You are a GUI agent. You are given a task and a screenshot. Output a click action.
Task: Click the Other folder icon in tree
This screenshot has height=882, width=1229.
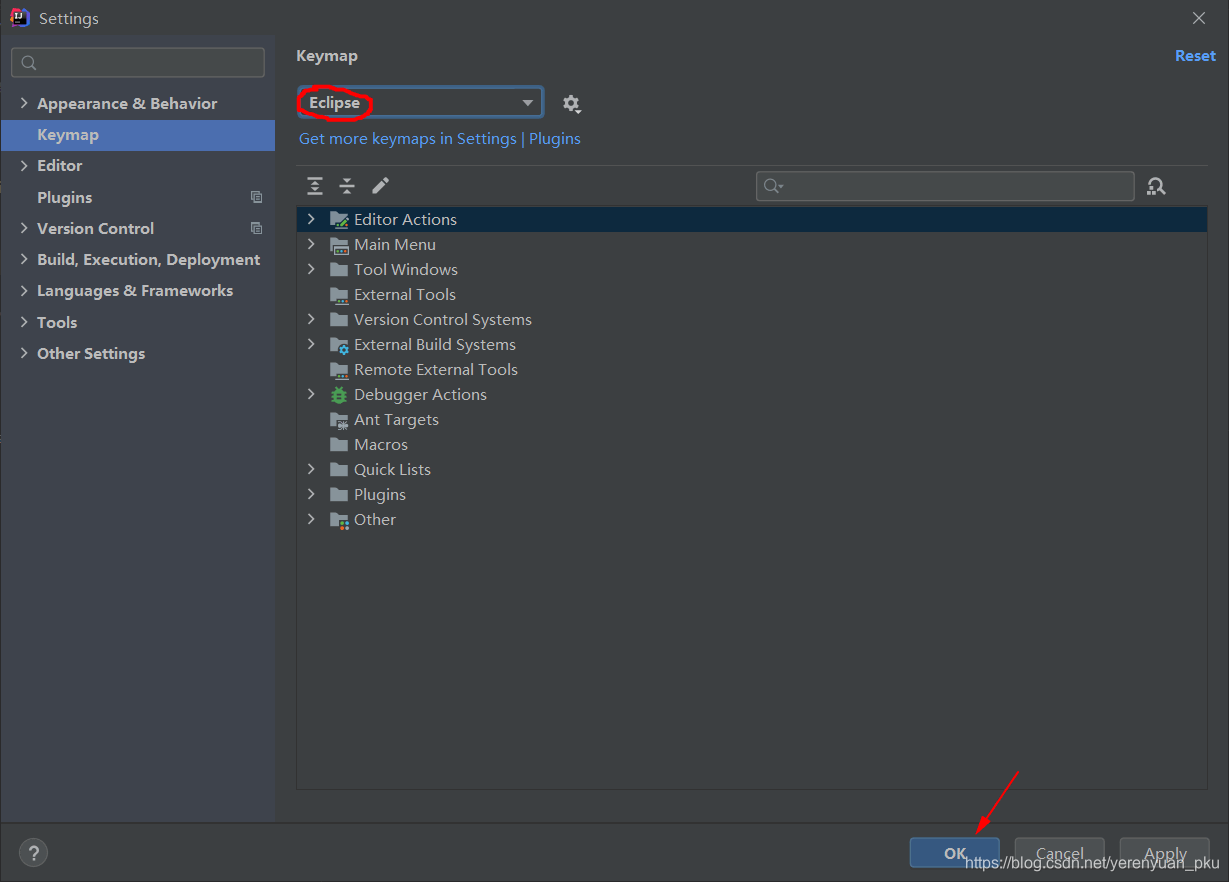(x=339, y=520)
